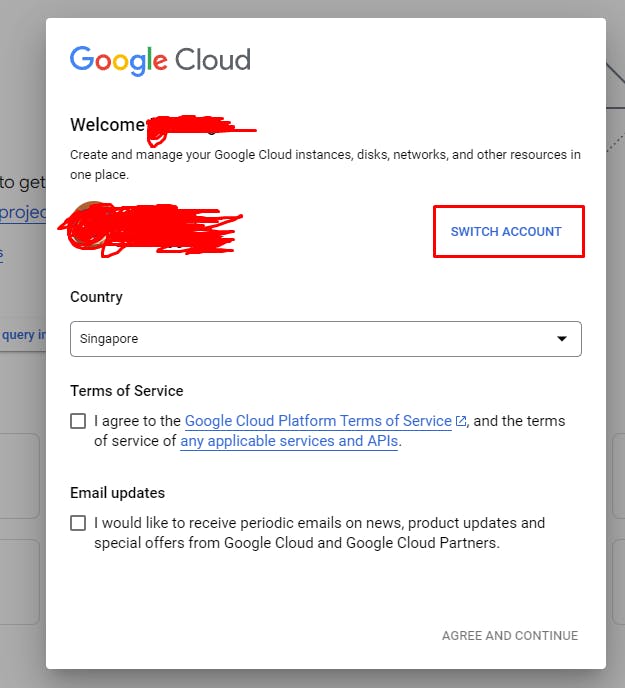The height and width of the screenshot is (688, 625).
Task: Click the 'Welcome' heading text
Action: 107,126
